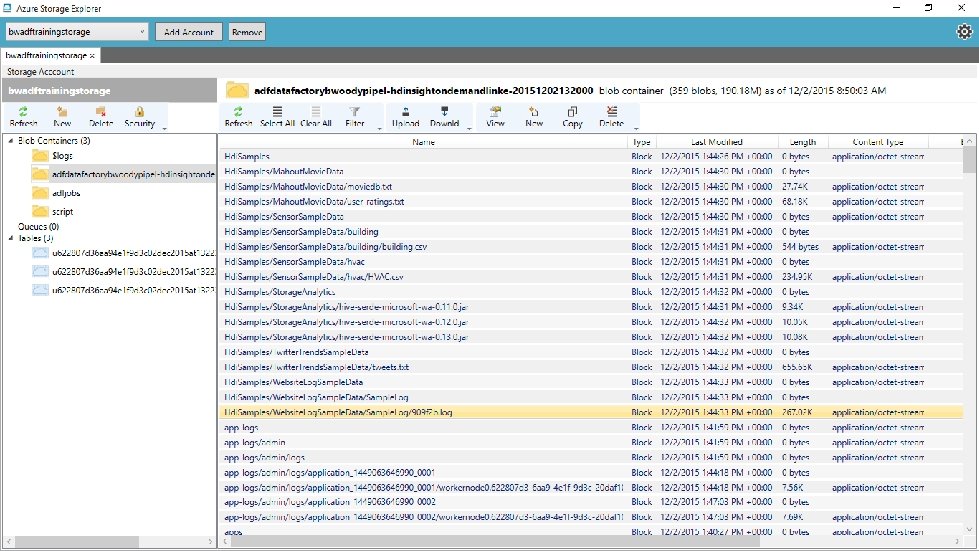This screenshot has width=979, height=551.
Task: Open dropdown arrow next to Delete blob
Action: point(636,127)
